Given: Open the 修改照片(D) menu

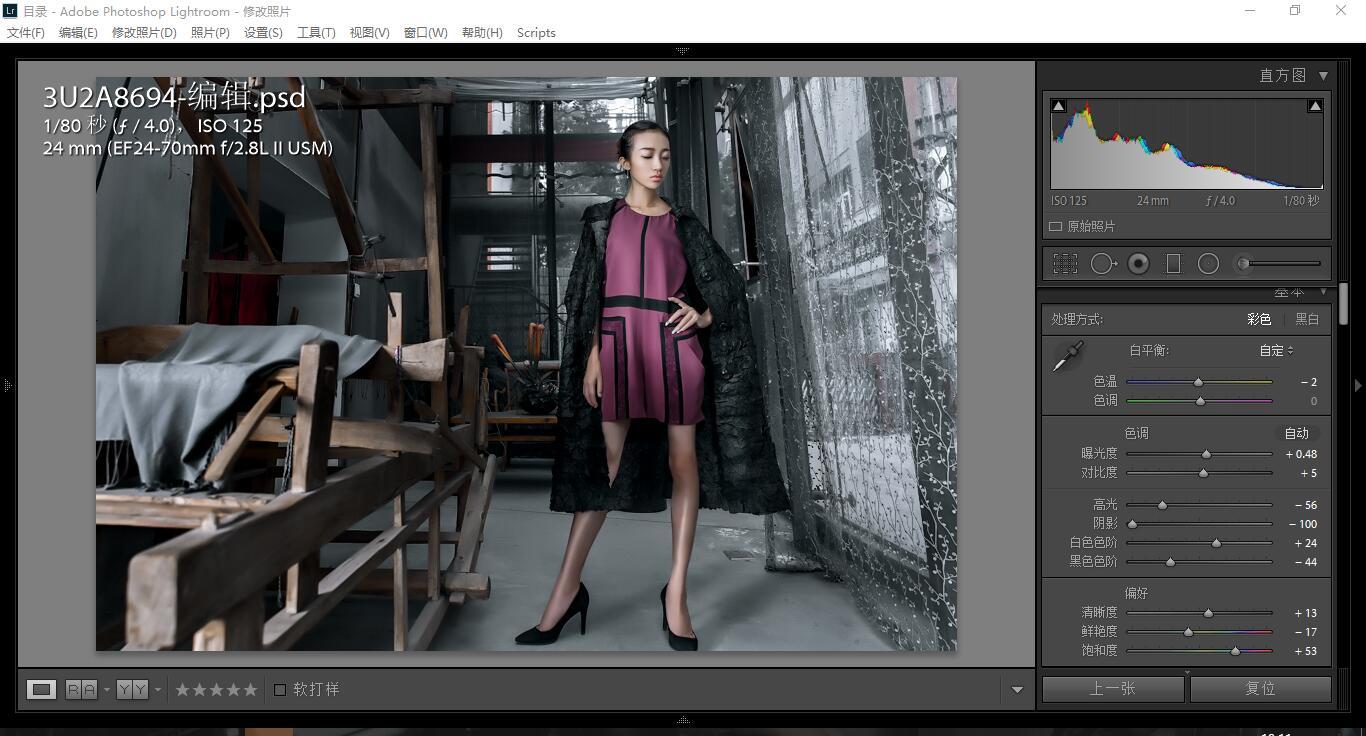Looking at the screenshot, I should pos(144,33).
